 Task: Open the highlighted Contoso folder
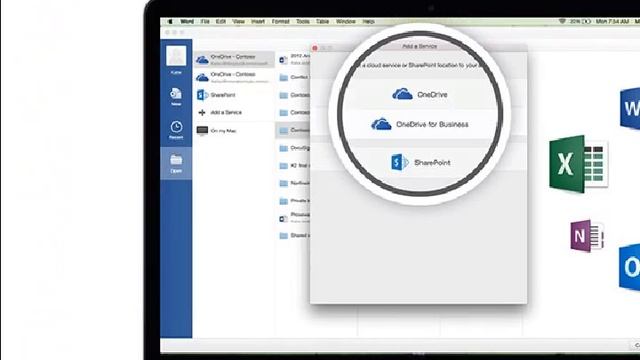tap(293, 131)
